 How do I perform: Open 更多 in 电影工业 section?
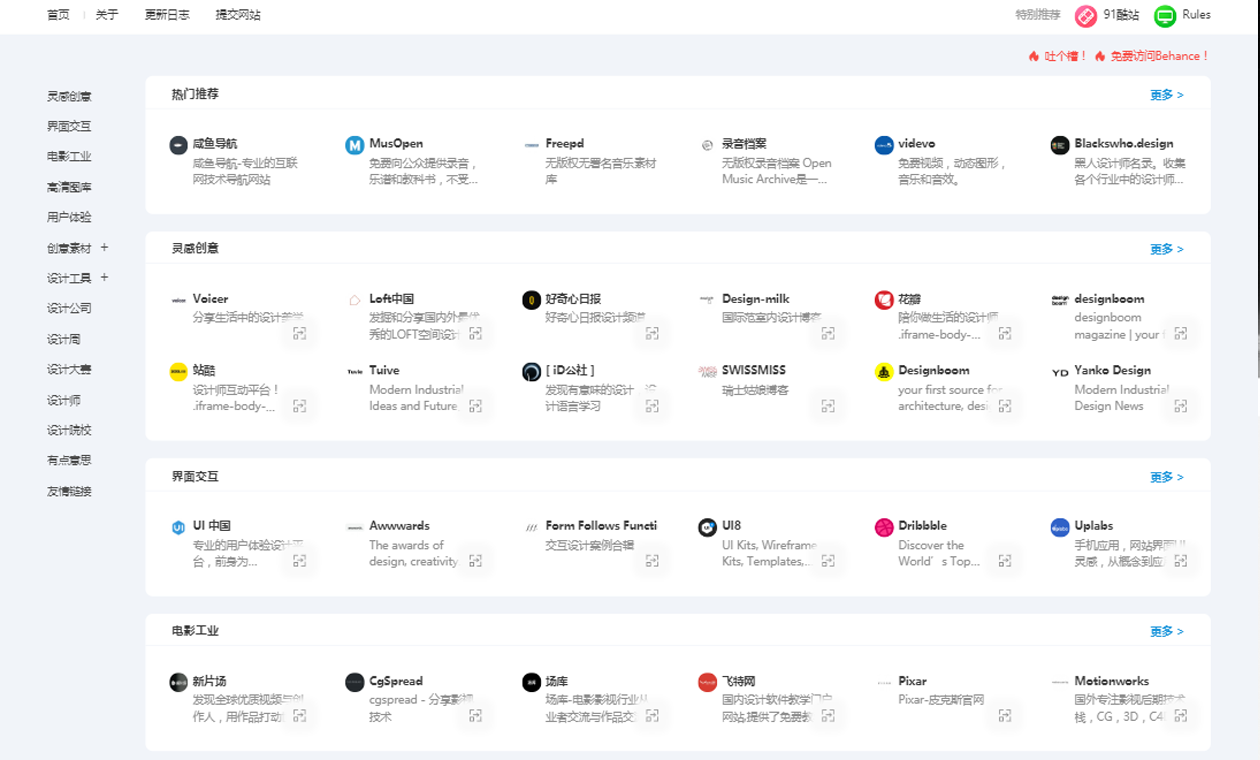pyautogui.click(x=1166, y=631)
